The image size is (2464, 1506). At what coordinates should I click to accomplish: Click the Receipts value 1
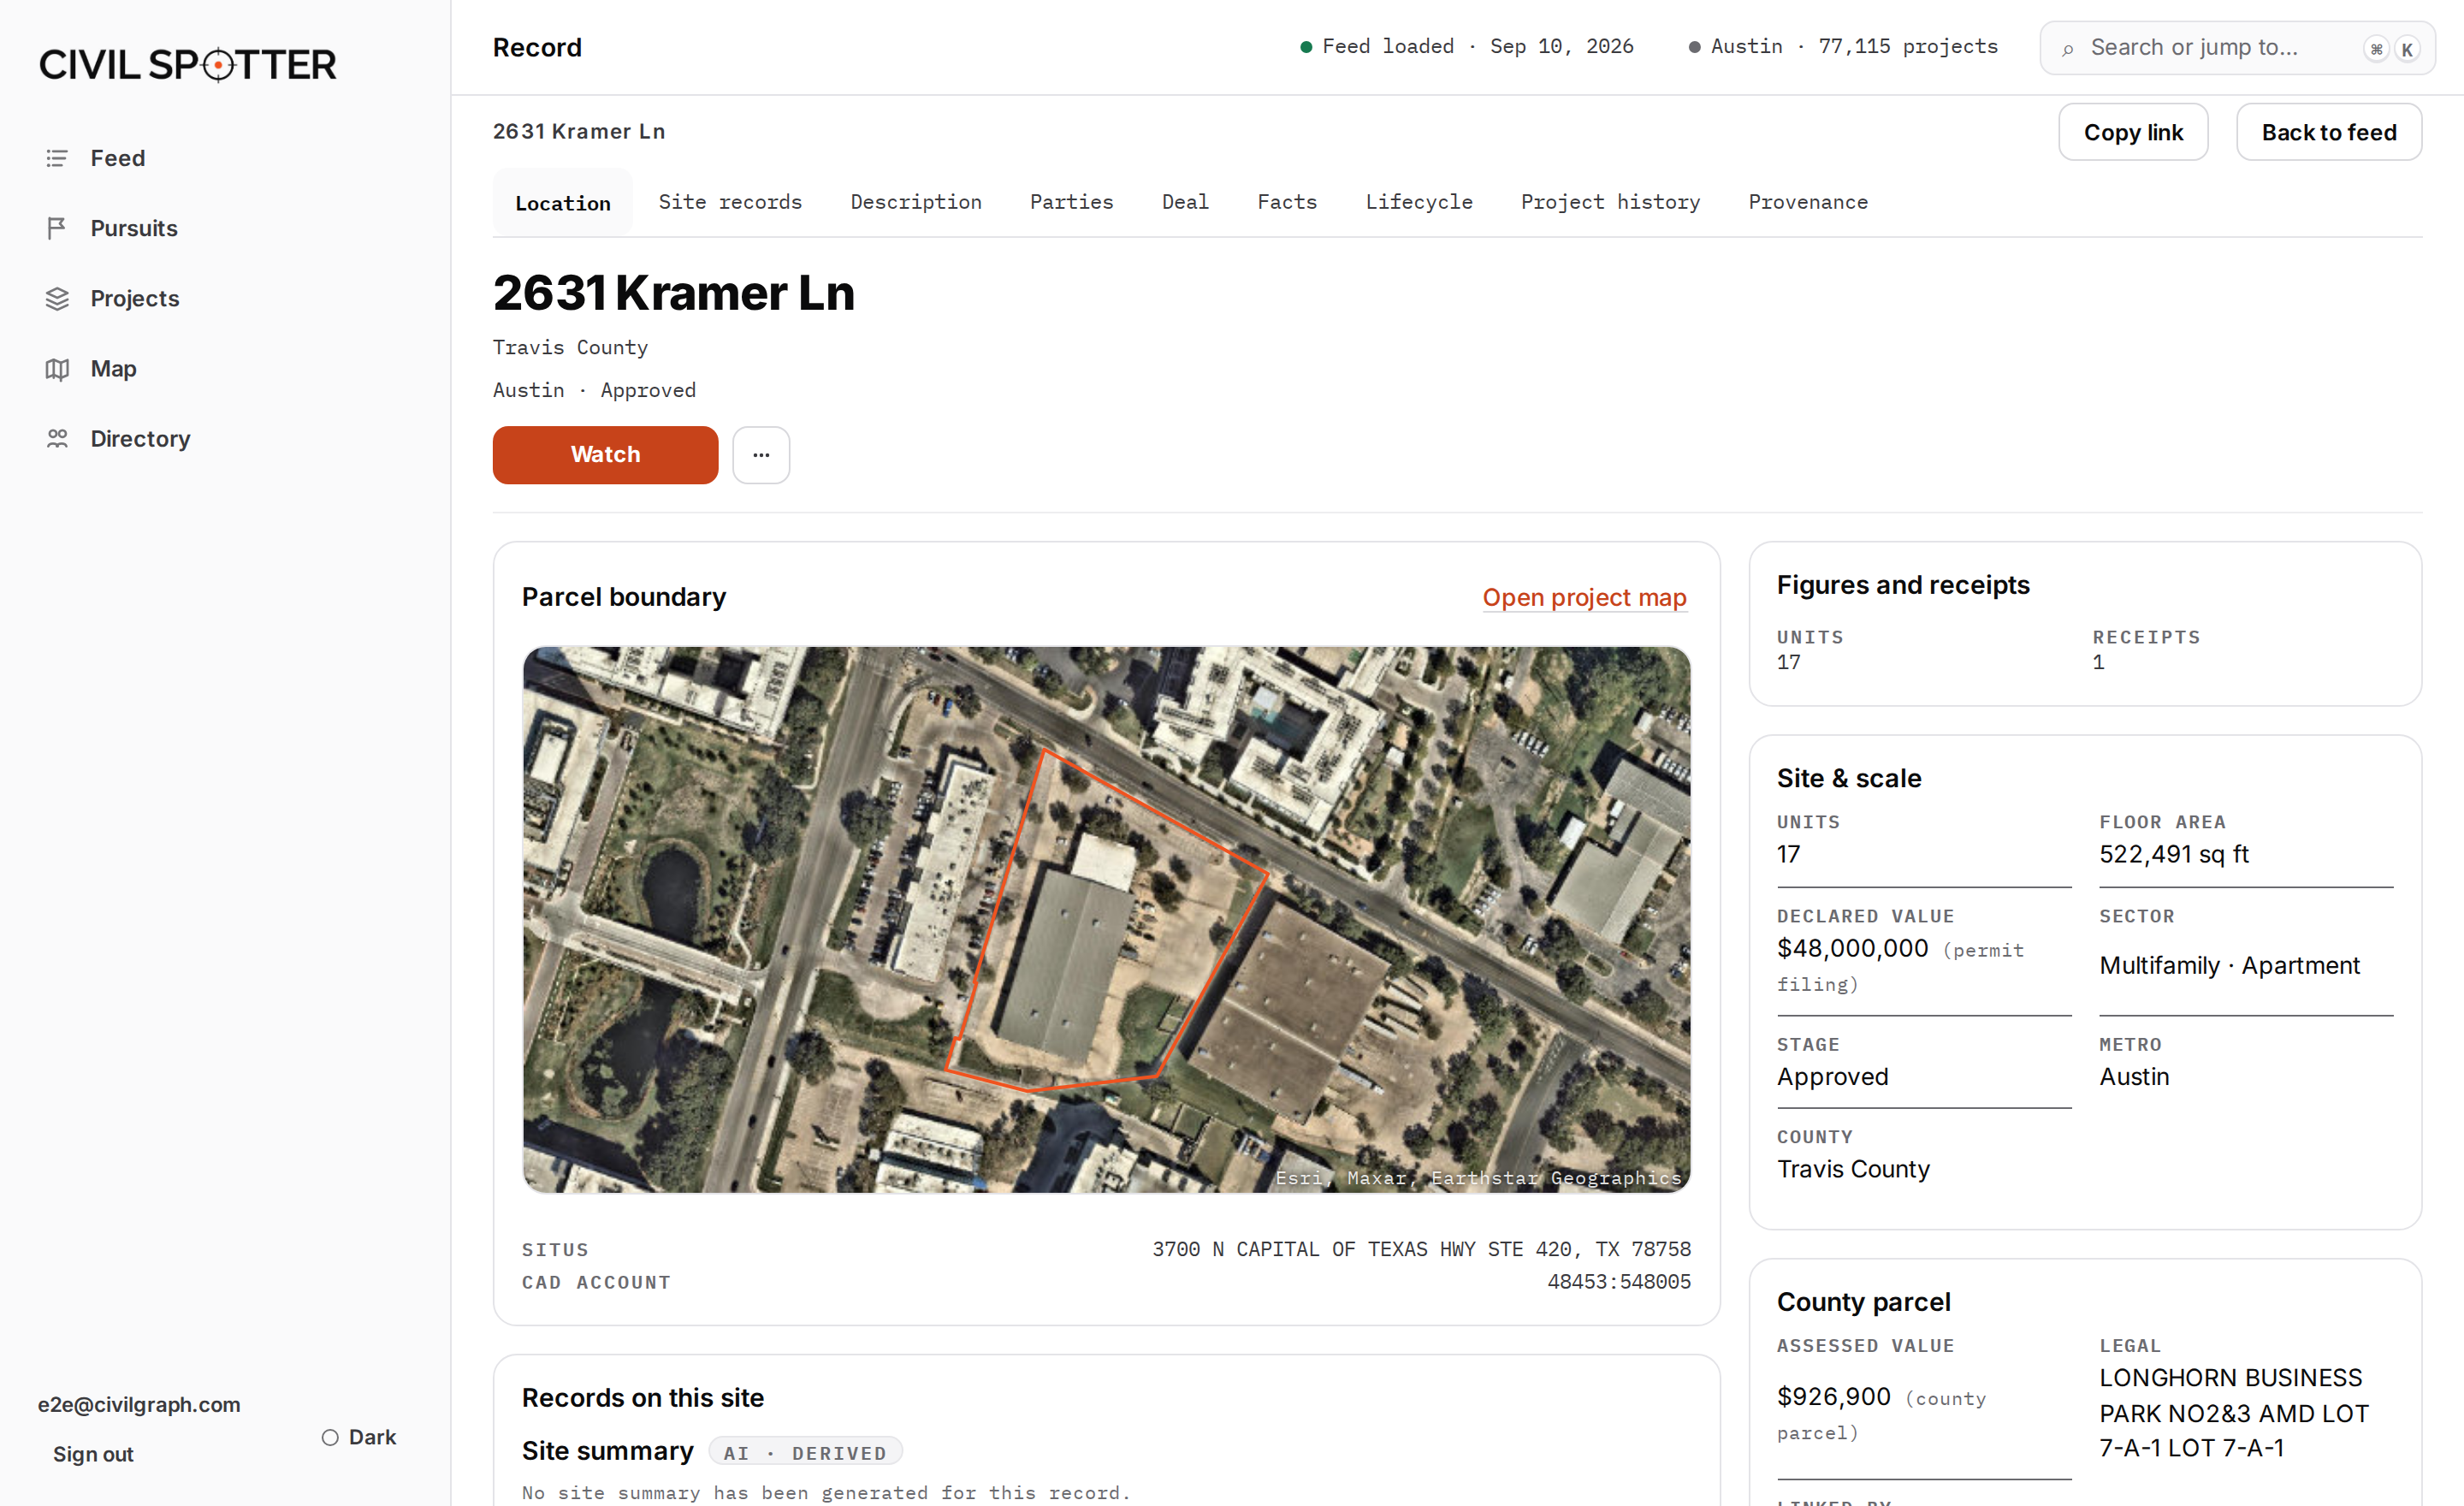(2098, 662)
